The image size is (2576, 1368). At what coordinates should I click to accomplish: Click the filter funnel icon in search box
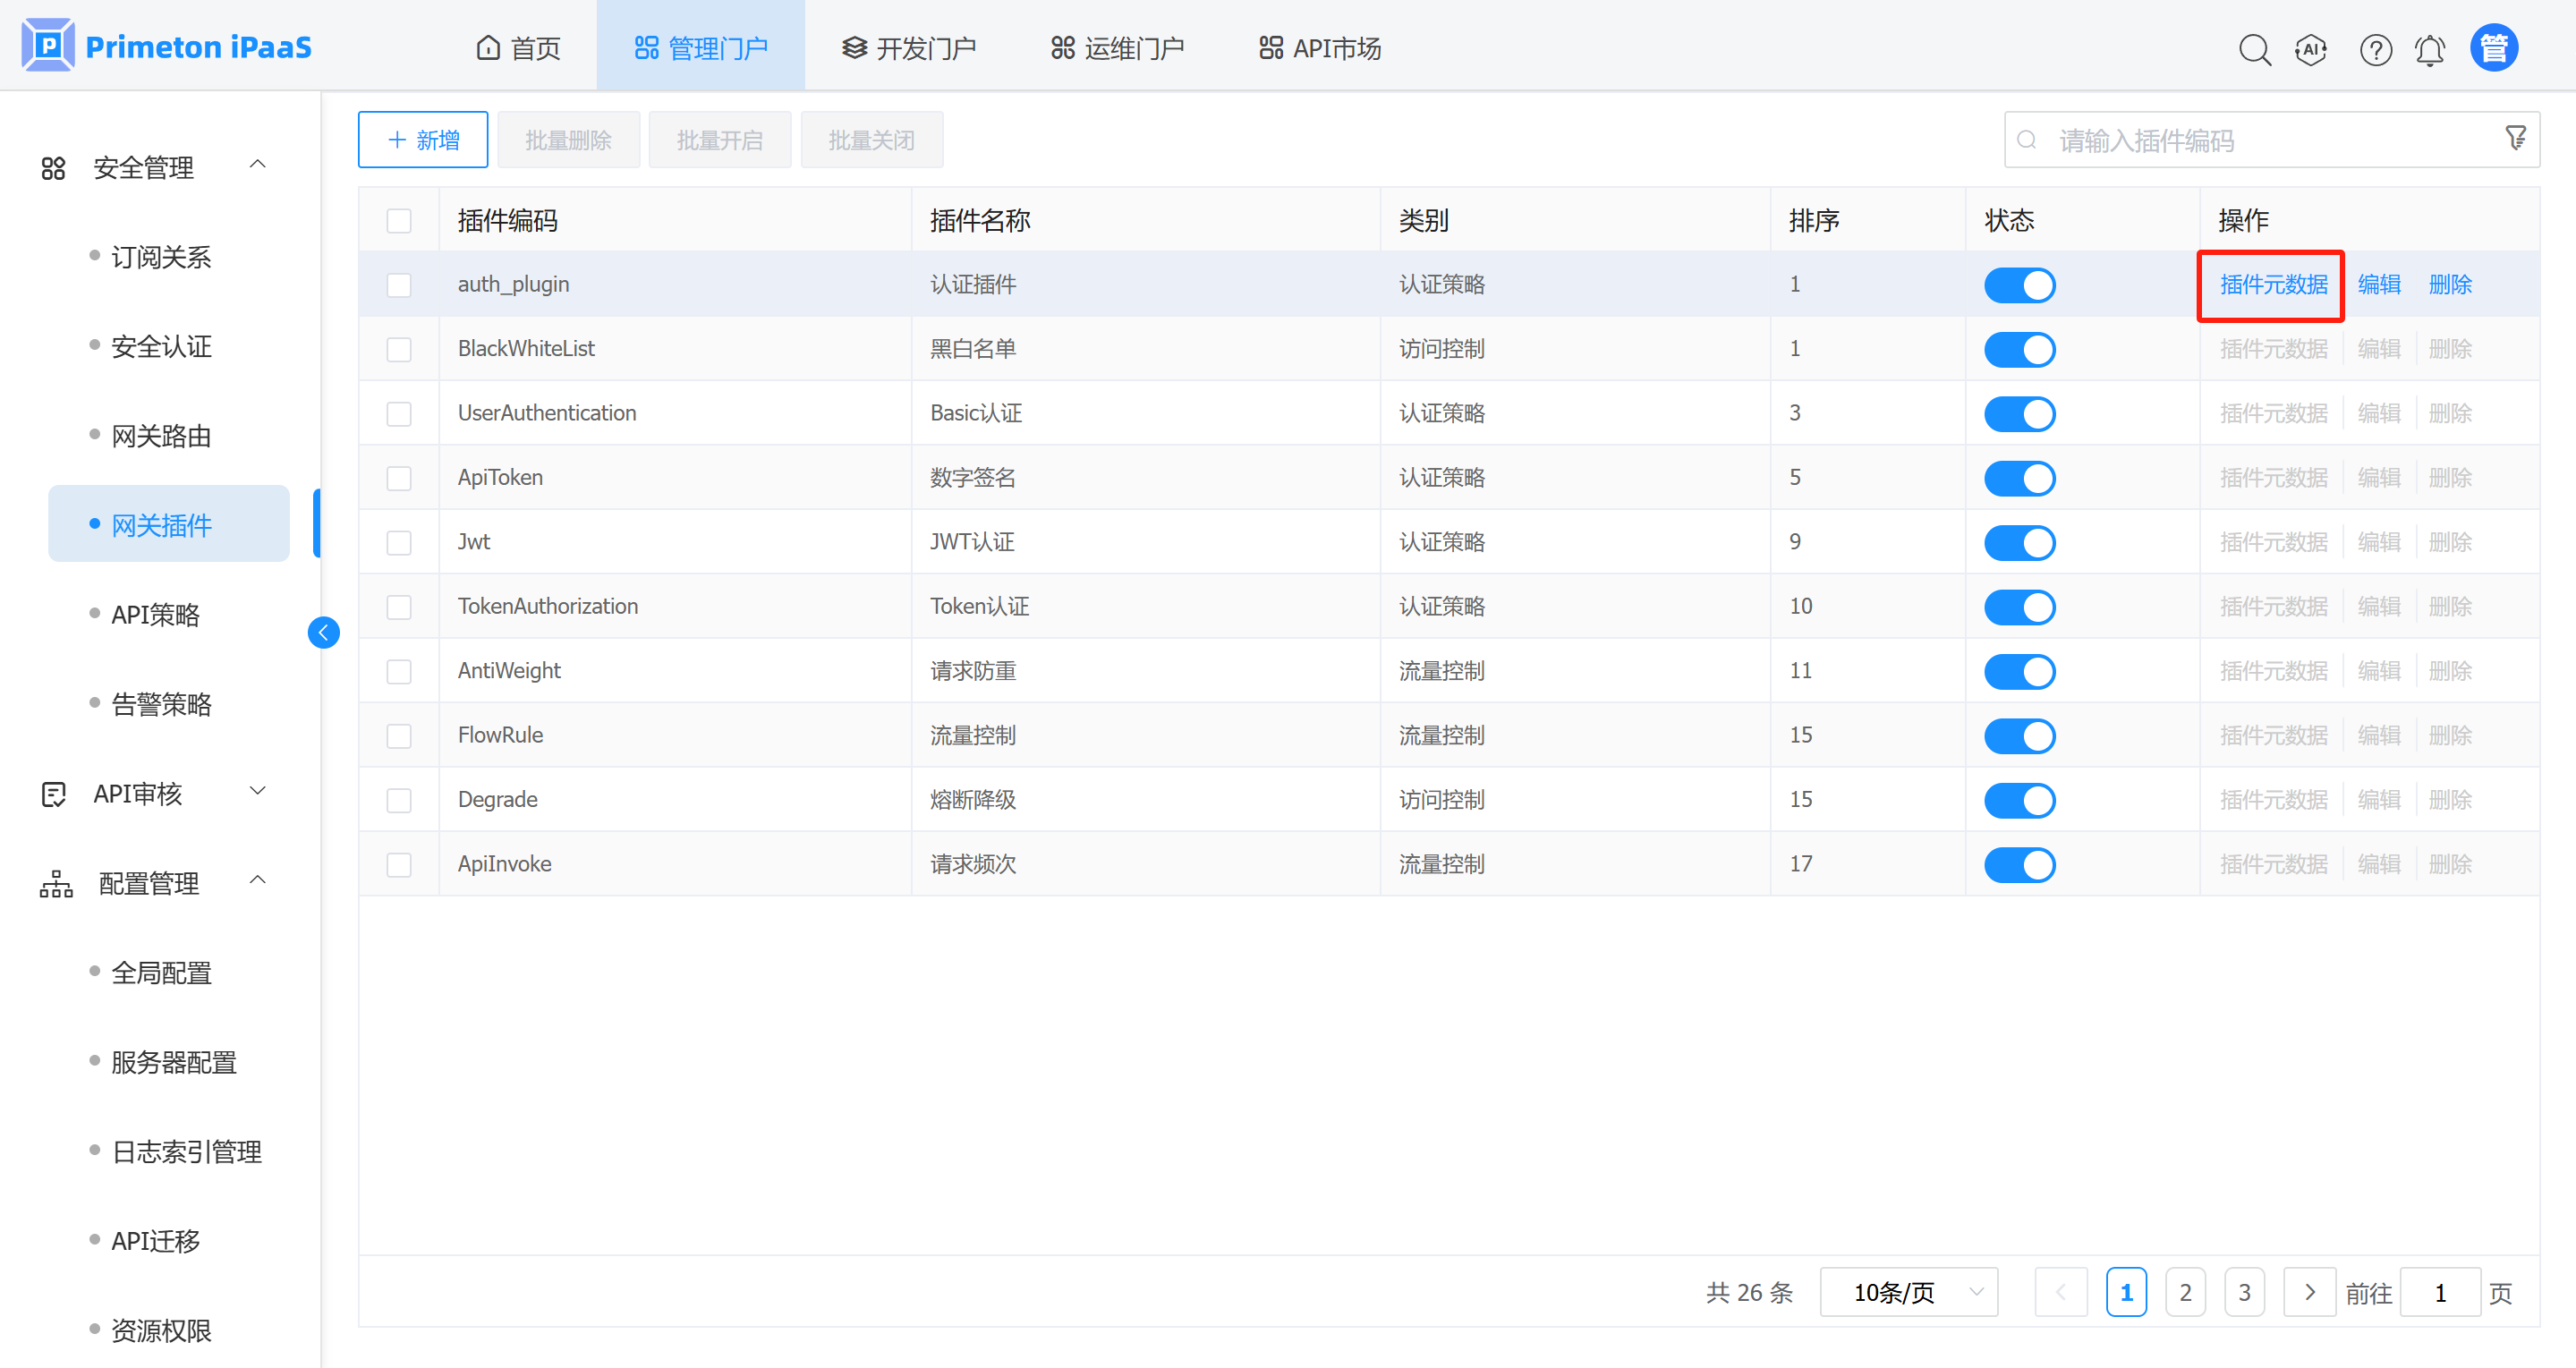pyautogui.click(x=2515, y=138)
